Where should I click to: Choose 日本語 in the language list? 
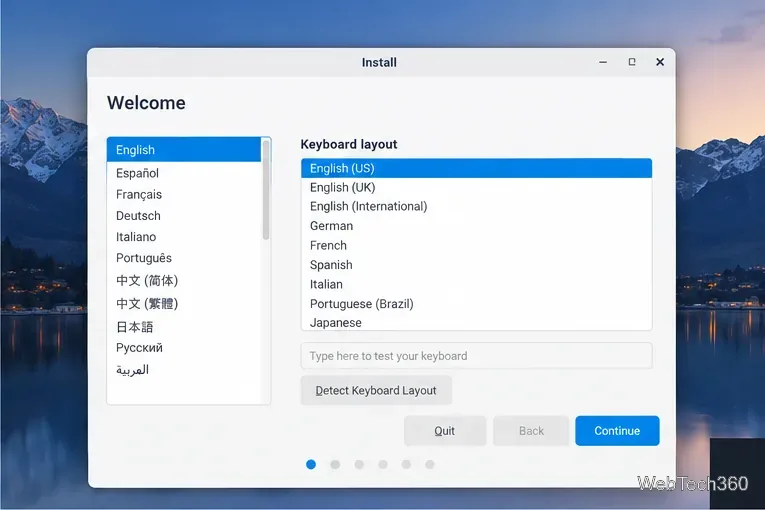coord(184,326)
